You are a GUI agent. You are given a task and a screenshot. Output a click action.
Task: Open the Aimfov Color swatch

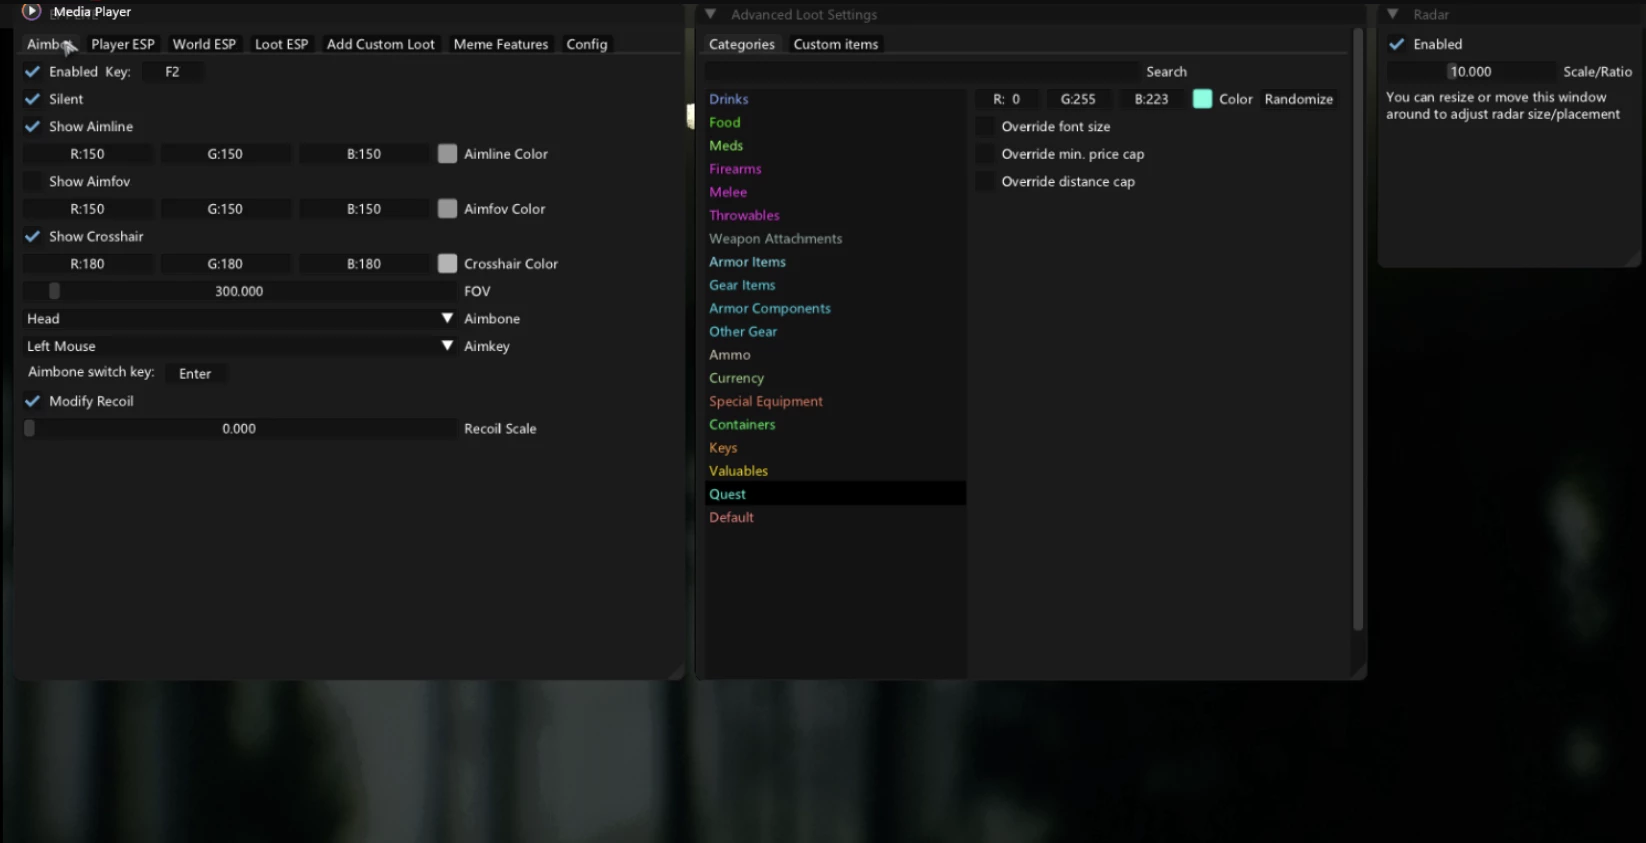447,209
